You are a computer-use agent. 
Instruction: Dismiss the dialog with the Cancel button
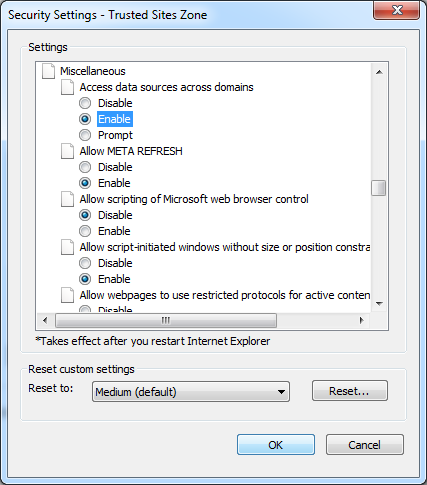pyautogui.click(x=365, y=445)
